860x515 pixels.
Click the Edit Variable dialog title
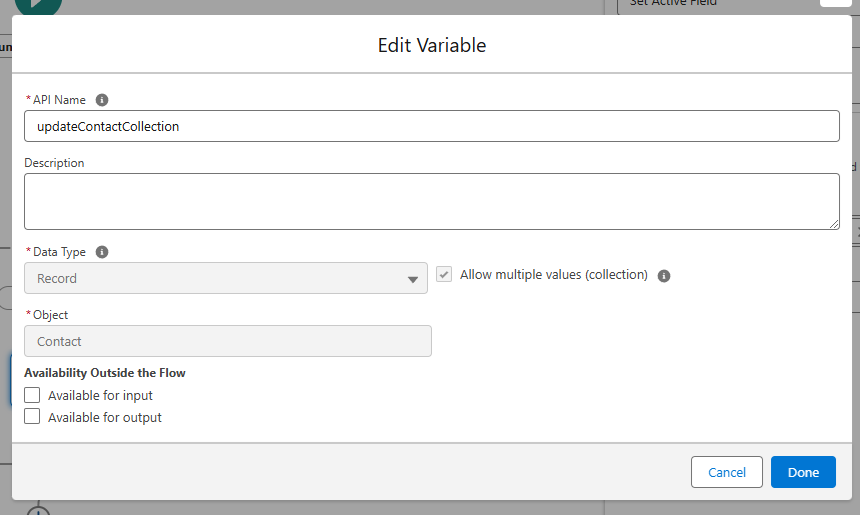pos(431,45)
